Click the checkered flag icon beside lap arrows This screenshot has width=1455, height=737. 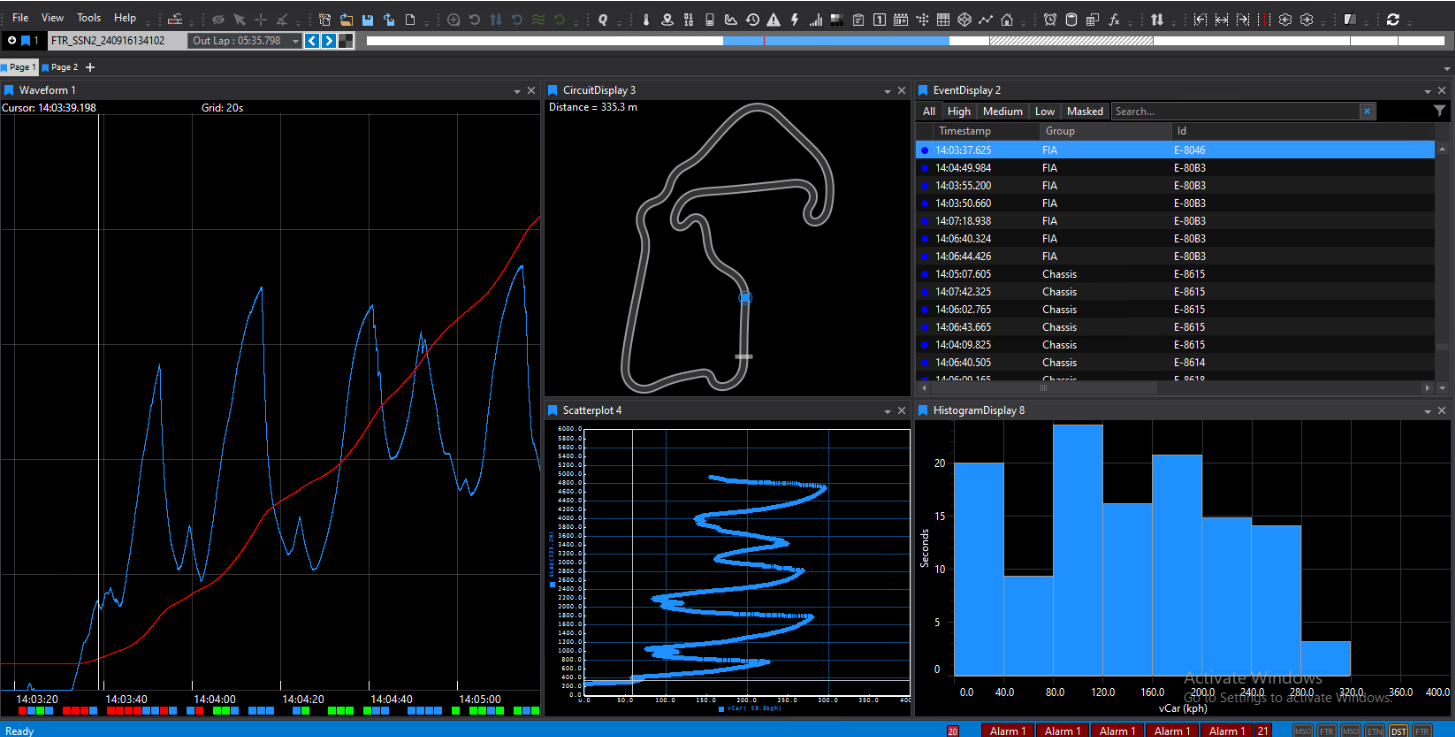346,41
